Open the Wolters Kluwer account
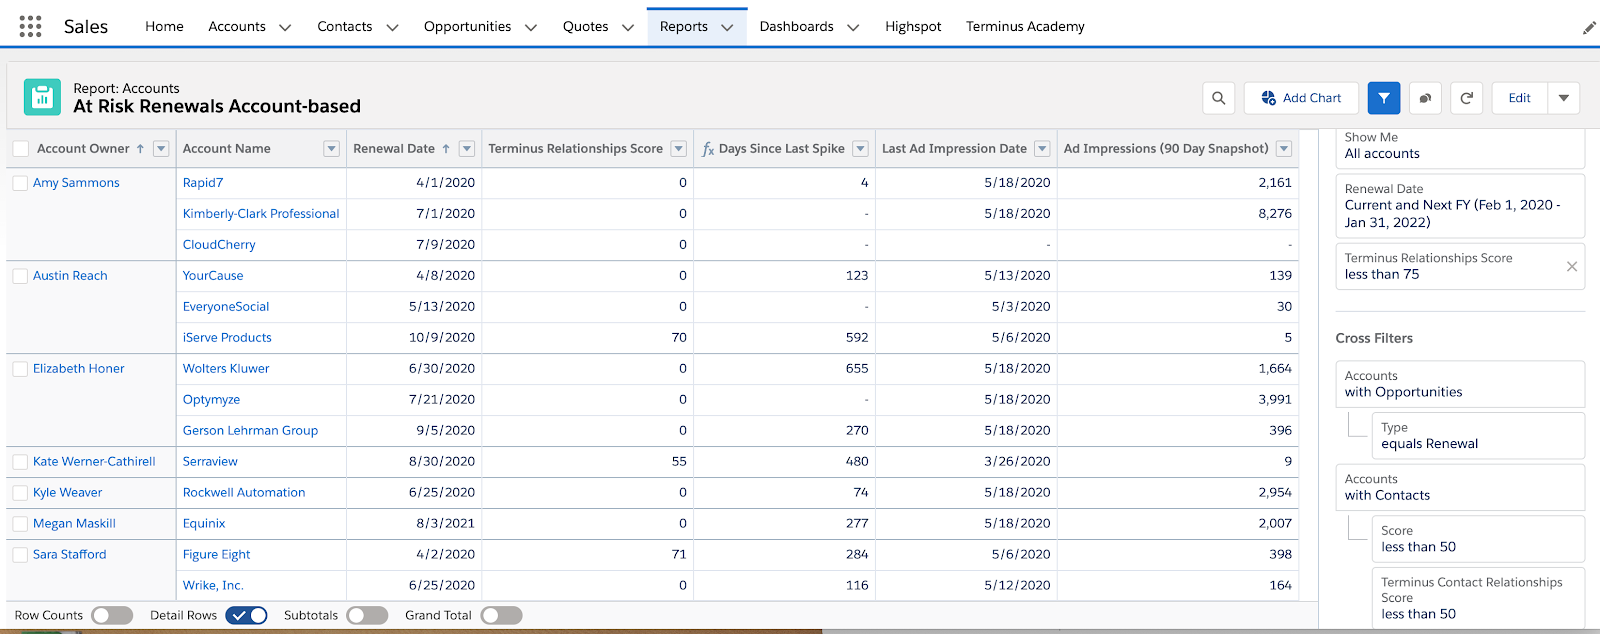The height and width of the screenshot is (634, 1600). coord(226,369)
